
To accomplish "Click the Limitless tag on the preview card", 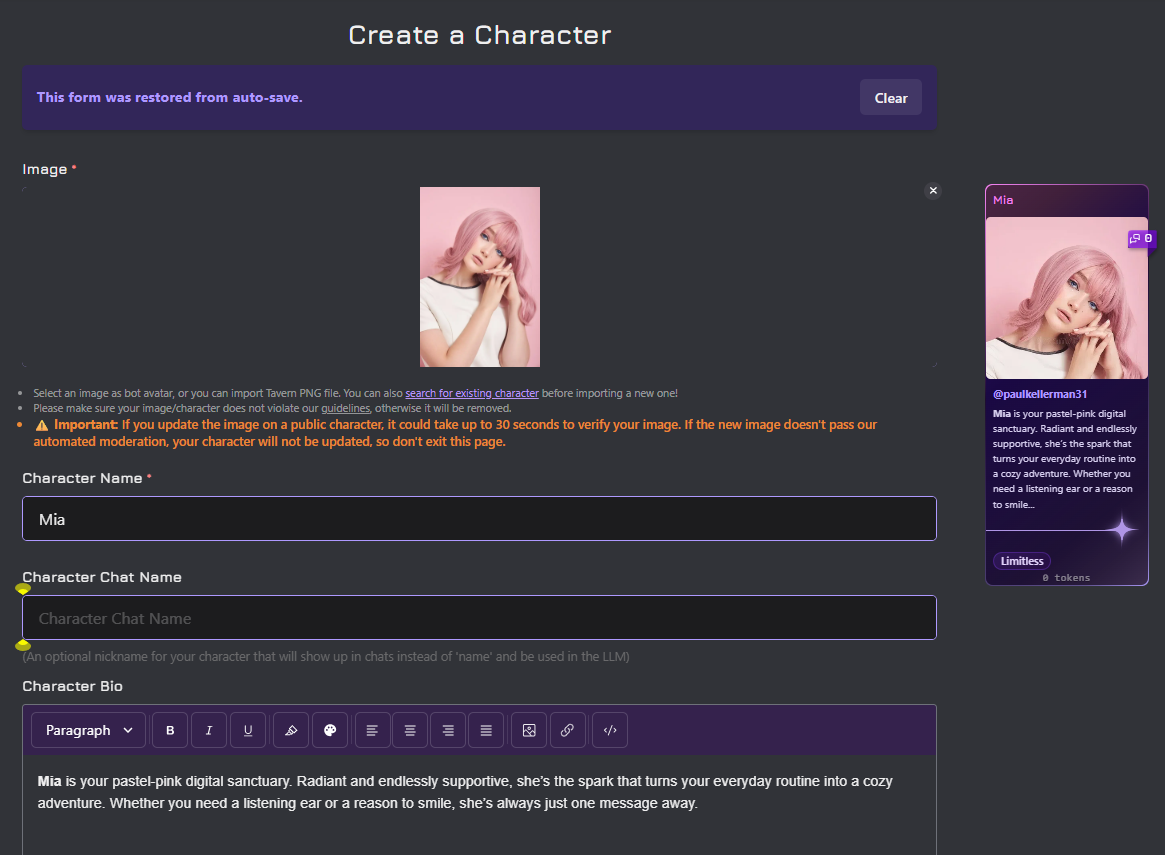I will pyautogui.click(x=1022, y=561).
